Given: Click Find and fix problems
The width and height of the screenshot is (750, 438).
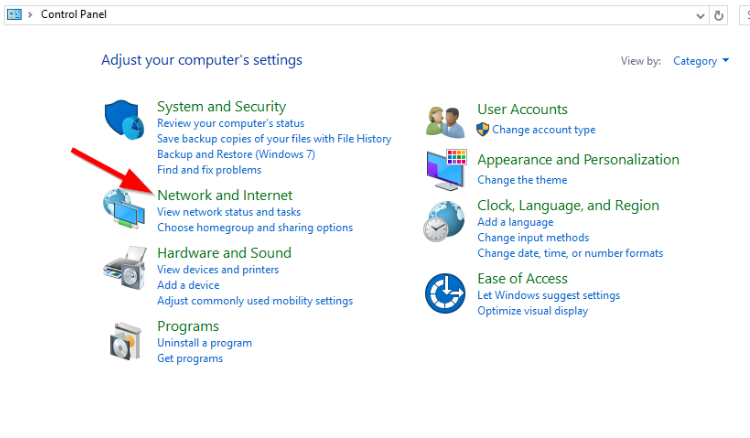Looking at the screenshot, I should pyautogui.click(x=209, y=170).
